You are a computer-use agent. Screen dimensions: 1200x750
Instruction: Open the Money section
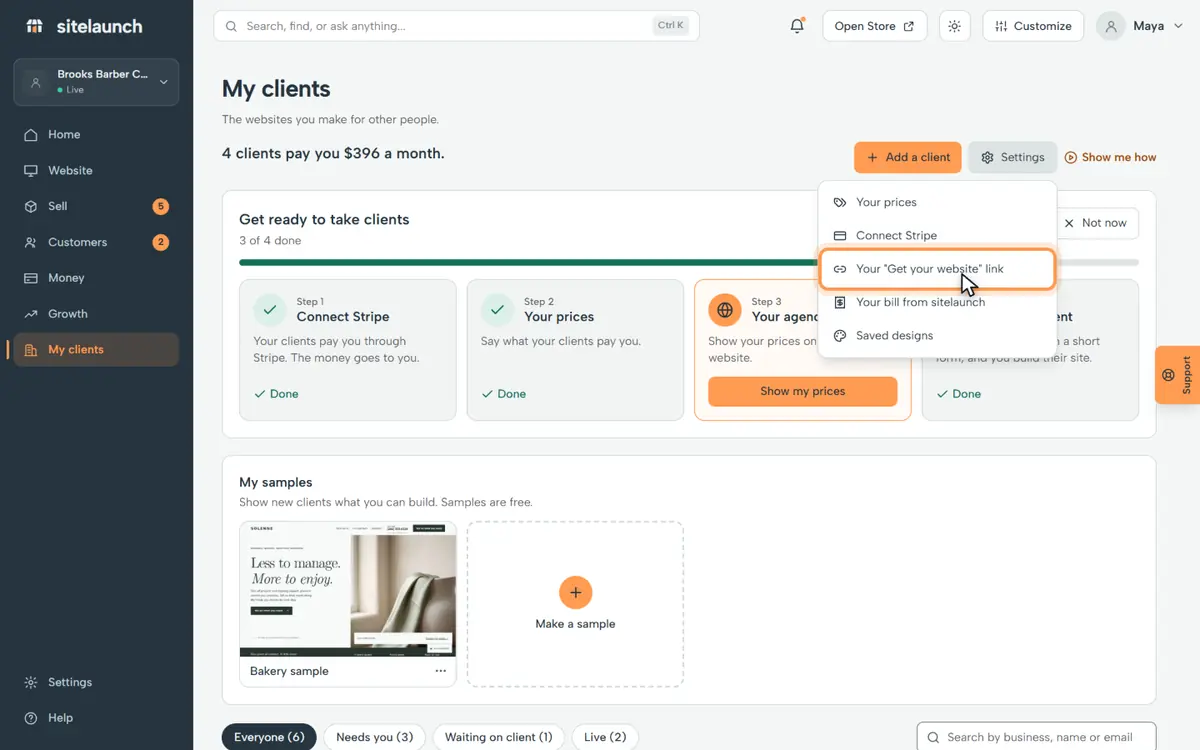coord(96,278)
